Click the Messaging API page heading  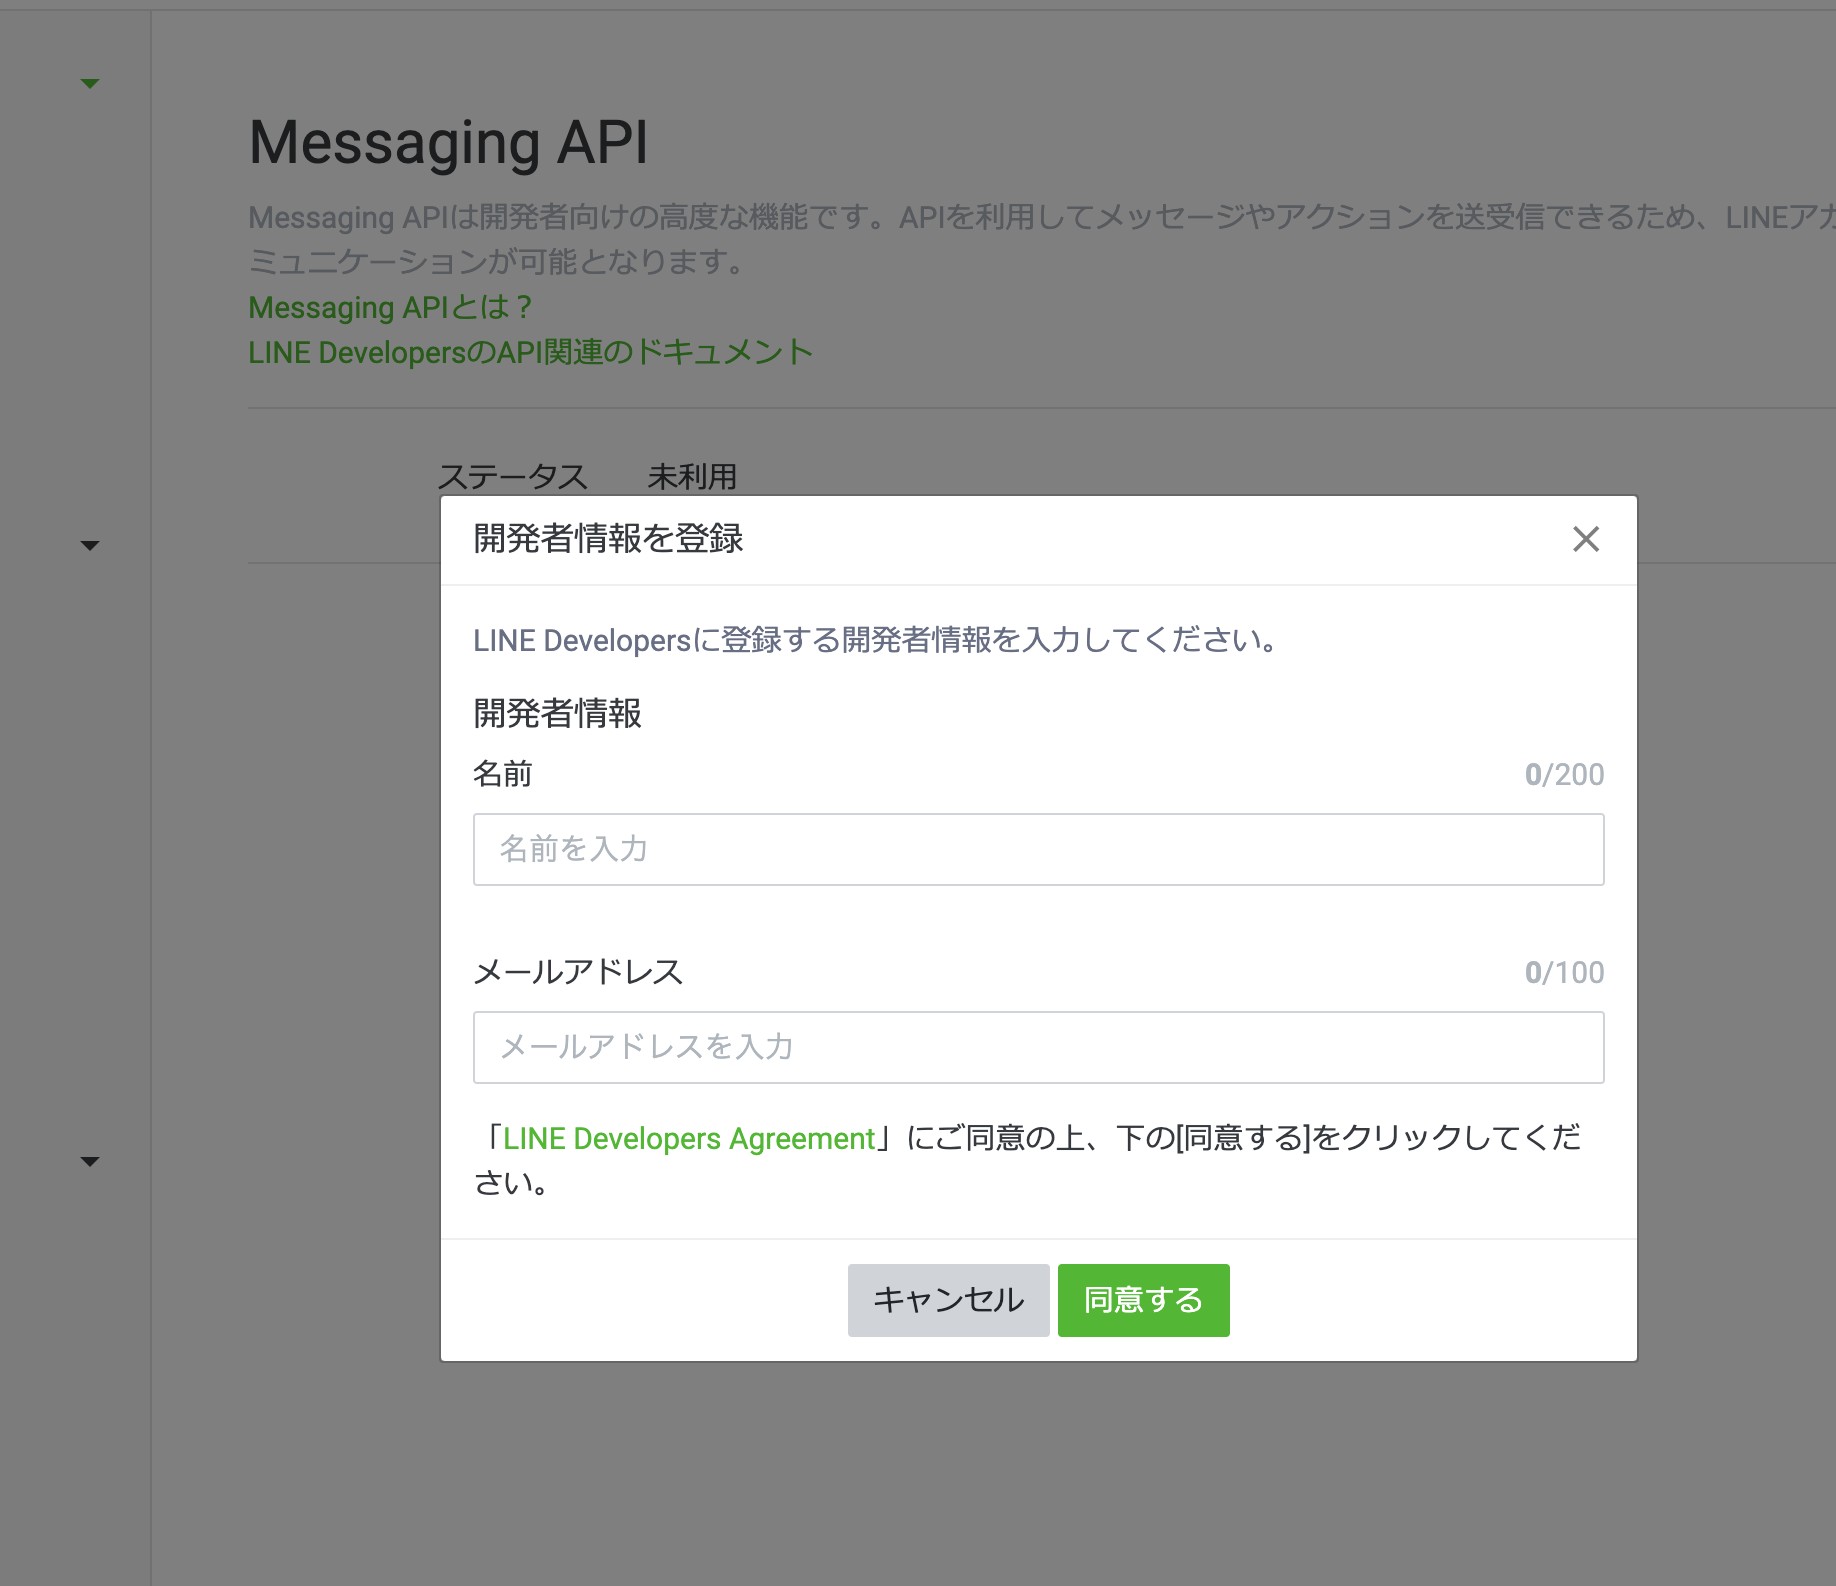pos(448,143)
